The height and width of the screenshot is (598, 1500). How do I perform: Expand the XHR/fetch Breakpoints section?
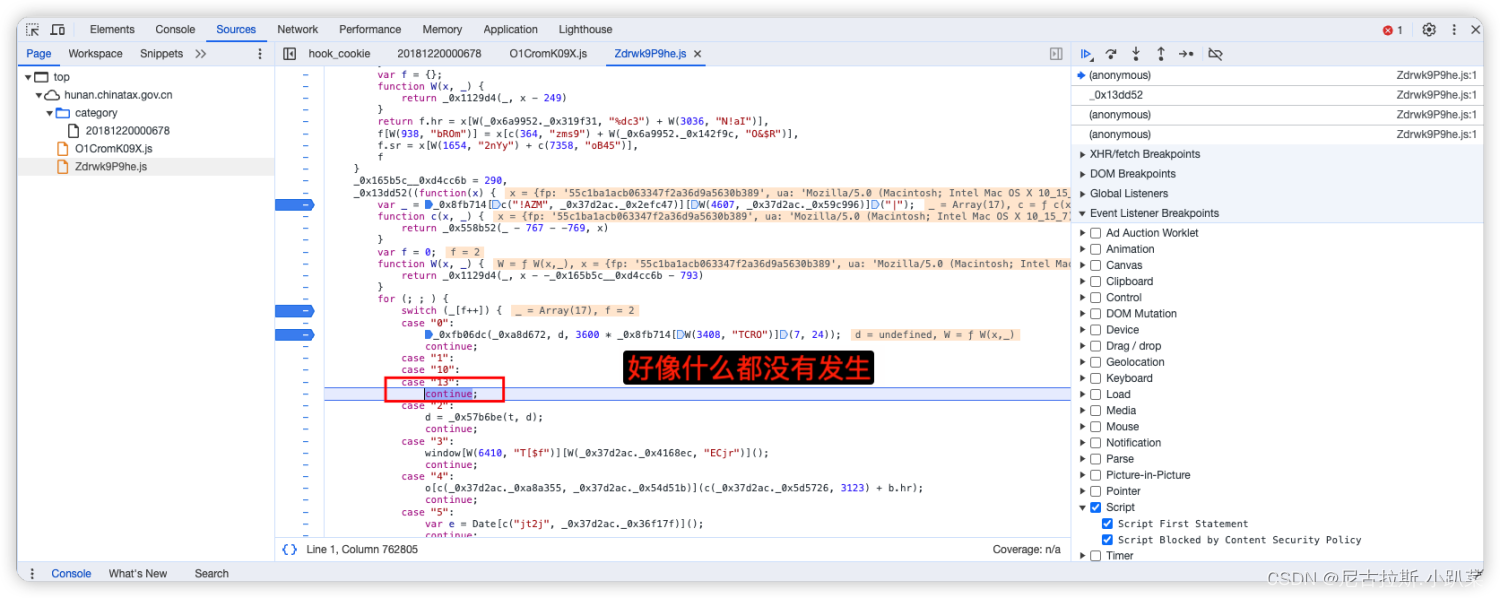(x=1082, y=154)
